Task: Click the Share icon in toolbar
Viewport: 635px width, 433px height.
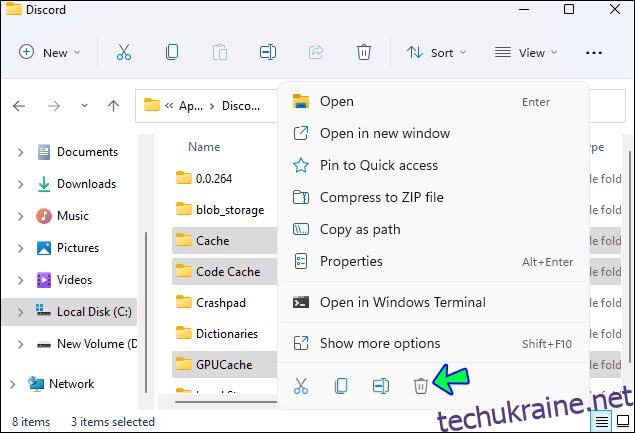Action: point(316,52)
